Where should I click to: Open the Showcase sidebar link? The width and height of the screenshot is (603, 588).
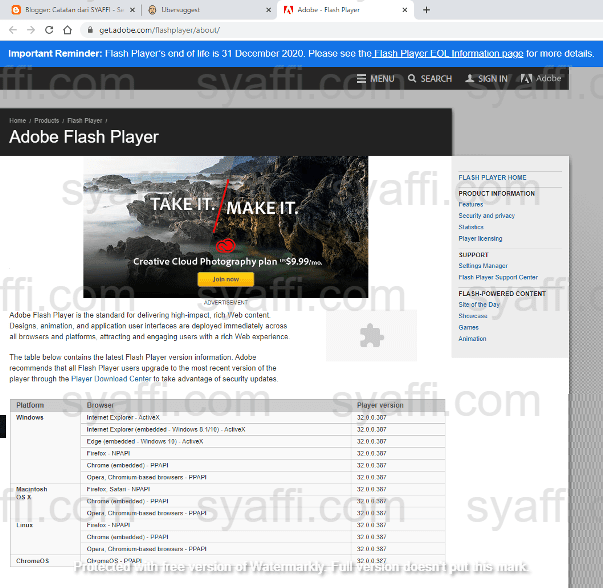tap(473, 316)
